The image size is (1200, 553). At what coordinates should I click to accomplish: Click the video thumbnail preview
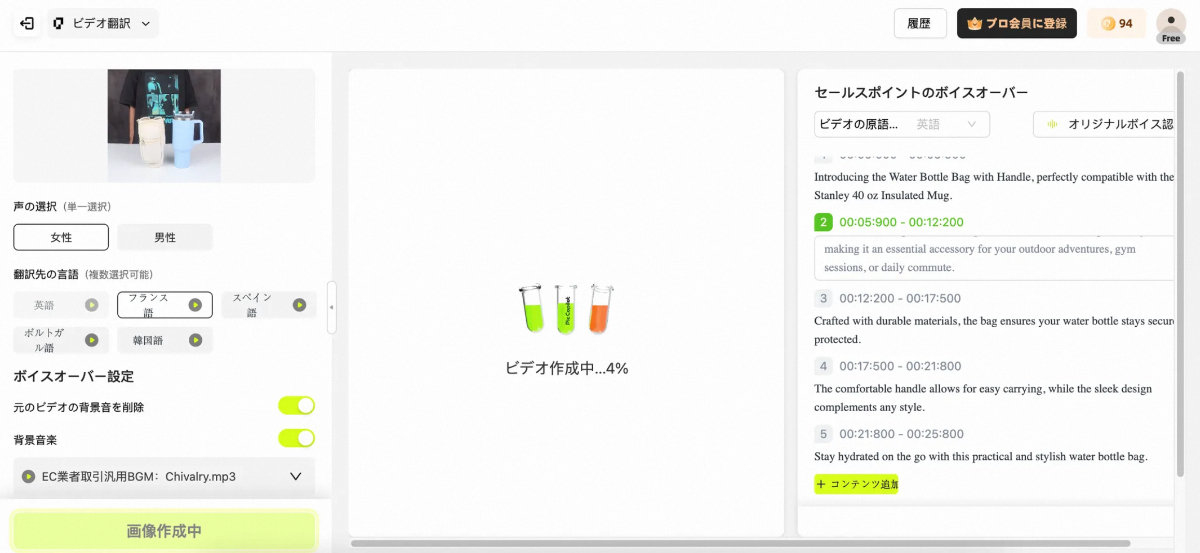(164, 125)
